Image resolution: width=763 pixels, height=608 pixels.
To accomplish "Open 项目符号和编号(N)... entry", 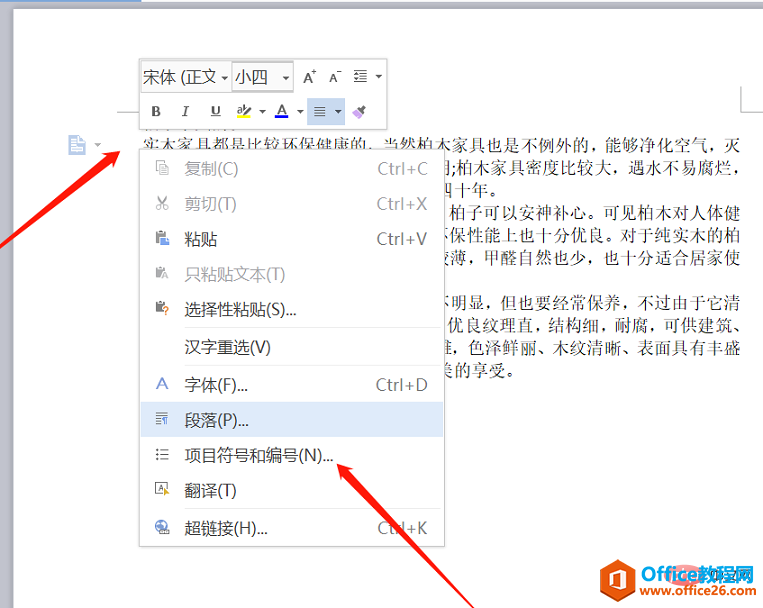I will [x=291, y=455].
